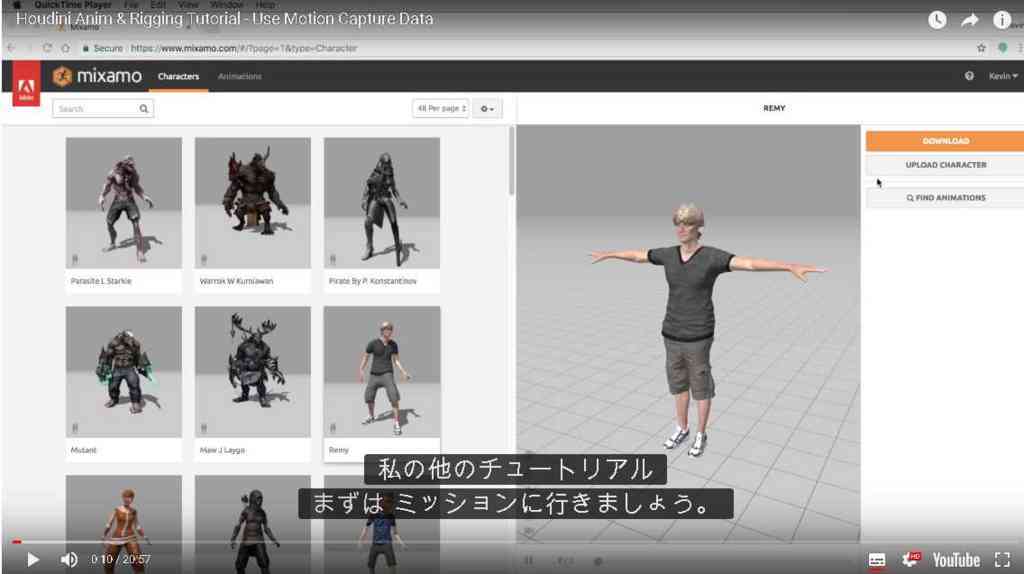Click the Watch Later clock icon
Image resolution: width=1024 pixels, height=574 pixels.
pos(937,20)
